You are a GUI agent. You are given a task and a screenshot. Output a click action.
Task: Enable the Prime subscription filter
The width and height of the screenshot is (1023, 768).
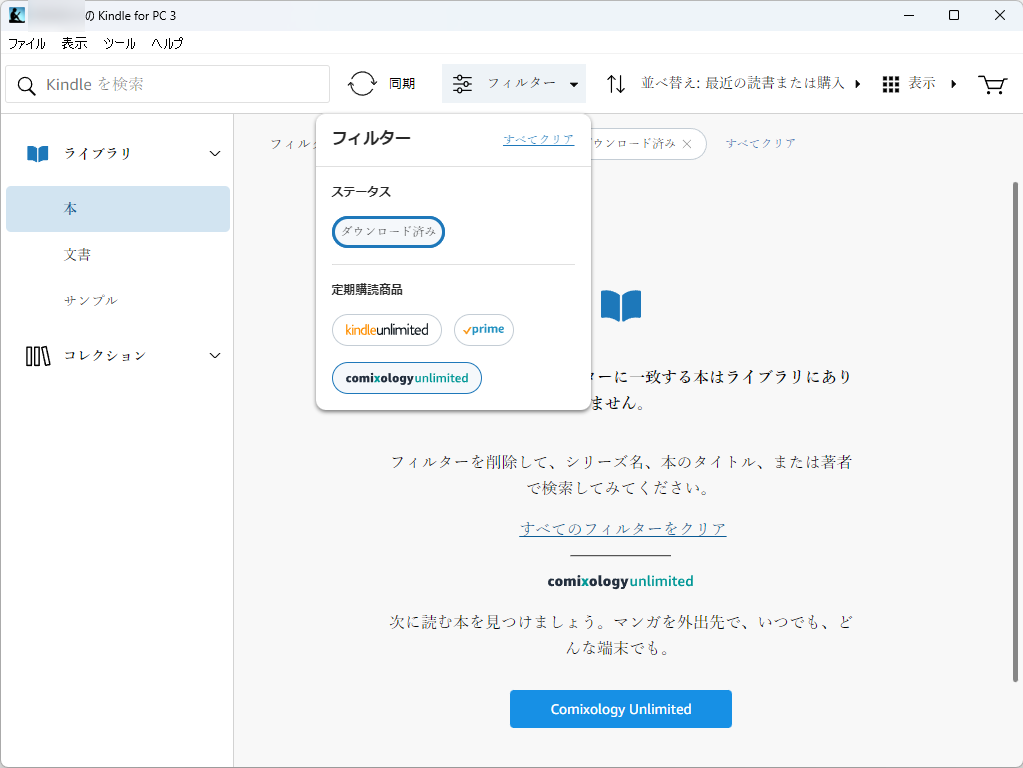click(x=483, y=329)
